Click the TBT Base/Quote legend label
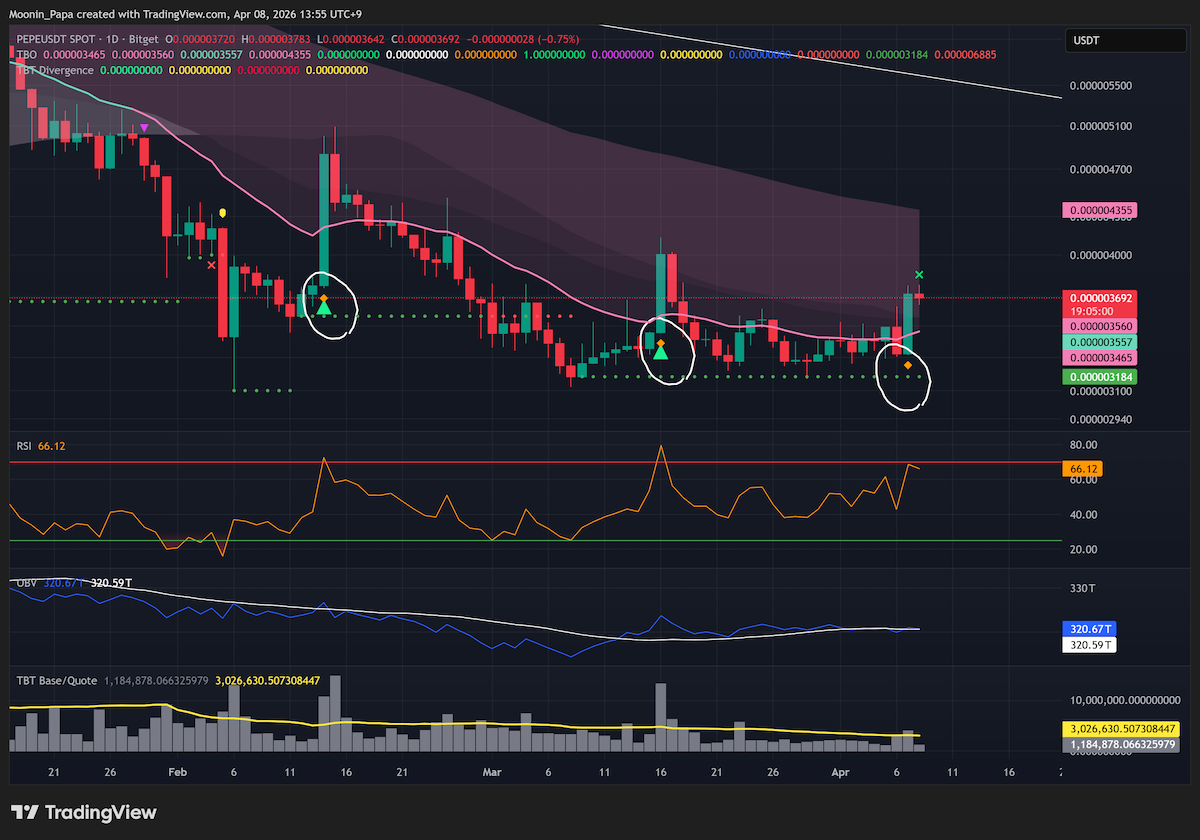This screenshot has width=1200, height=840. [x=56, y=680]
